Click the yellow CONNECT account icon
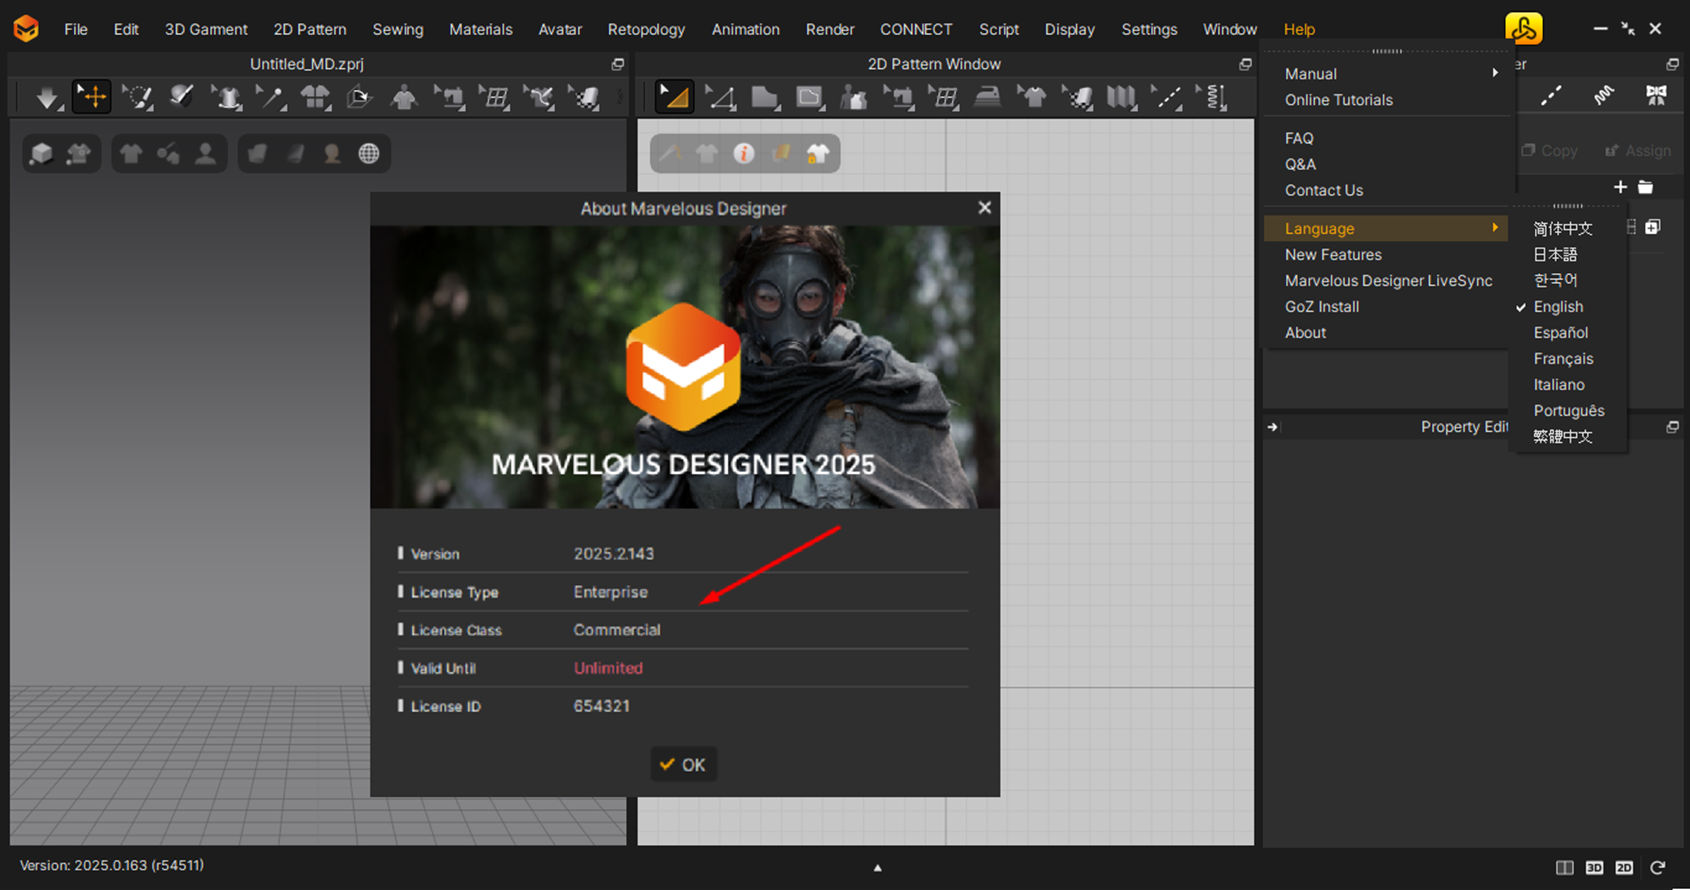Viewport: 1690px width, 890px height. [x=1524, y=29]
